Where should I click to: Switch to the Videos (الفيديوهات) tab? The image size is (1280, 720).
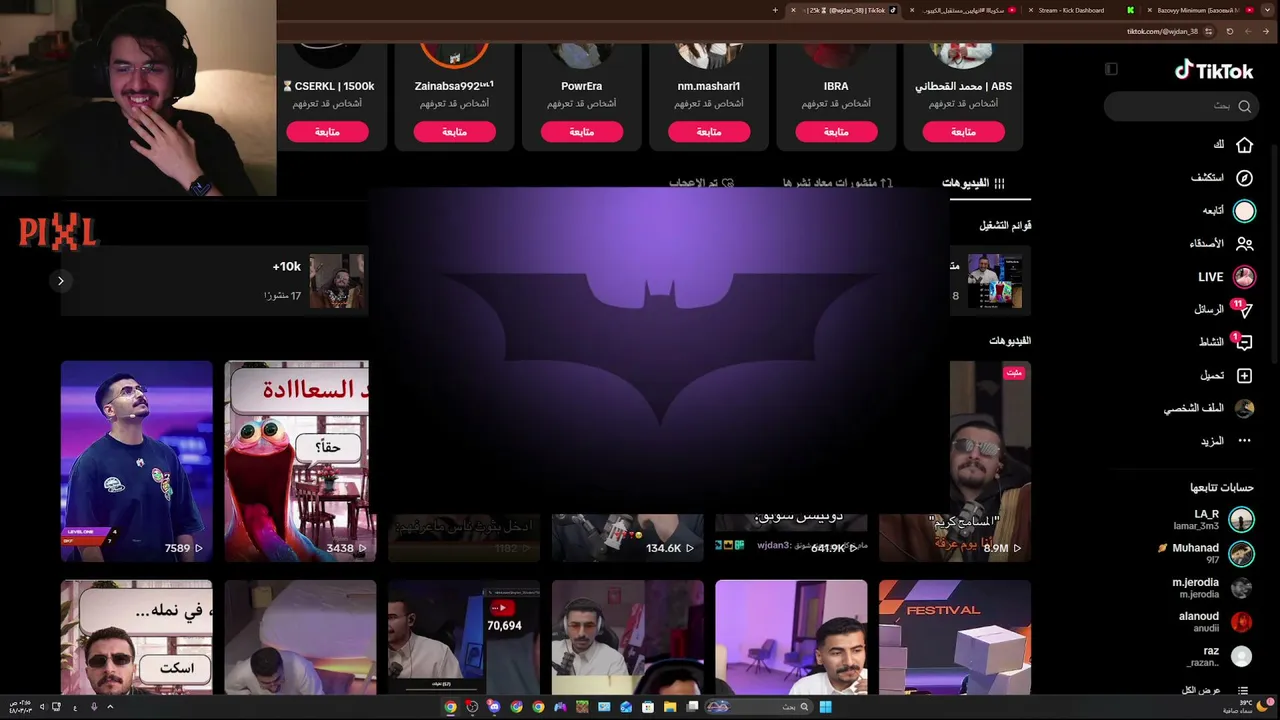[973, 183]
